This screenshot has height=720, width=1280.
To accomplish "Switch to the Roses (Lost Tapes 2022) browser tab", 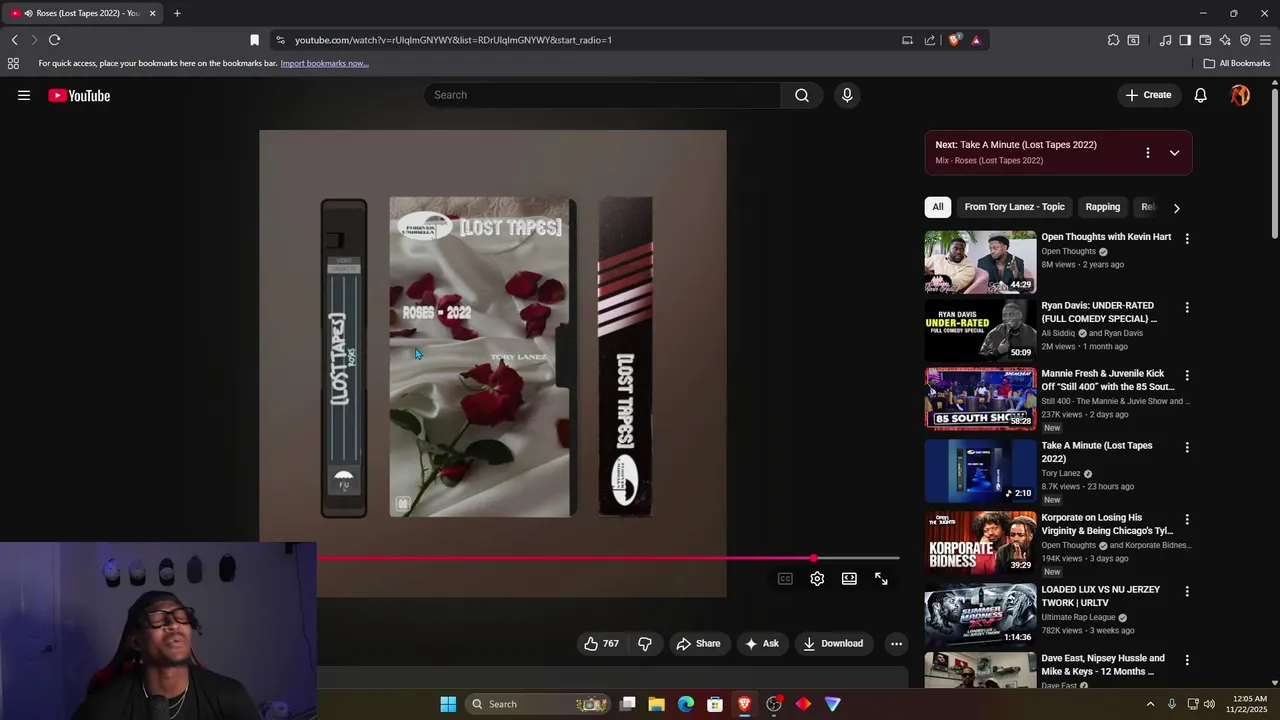I will coord(82,13).
